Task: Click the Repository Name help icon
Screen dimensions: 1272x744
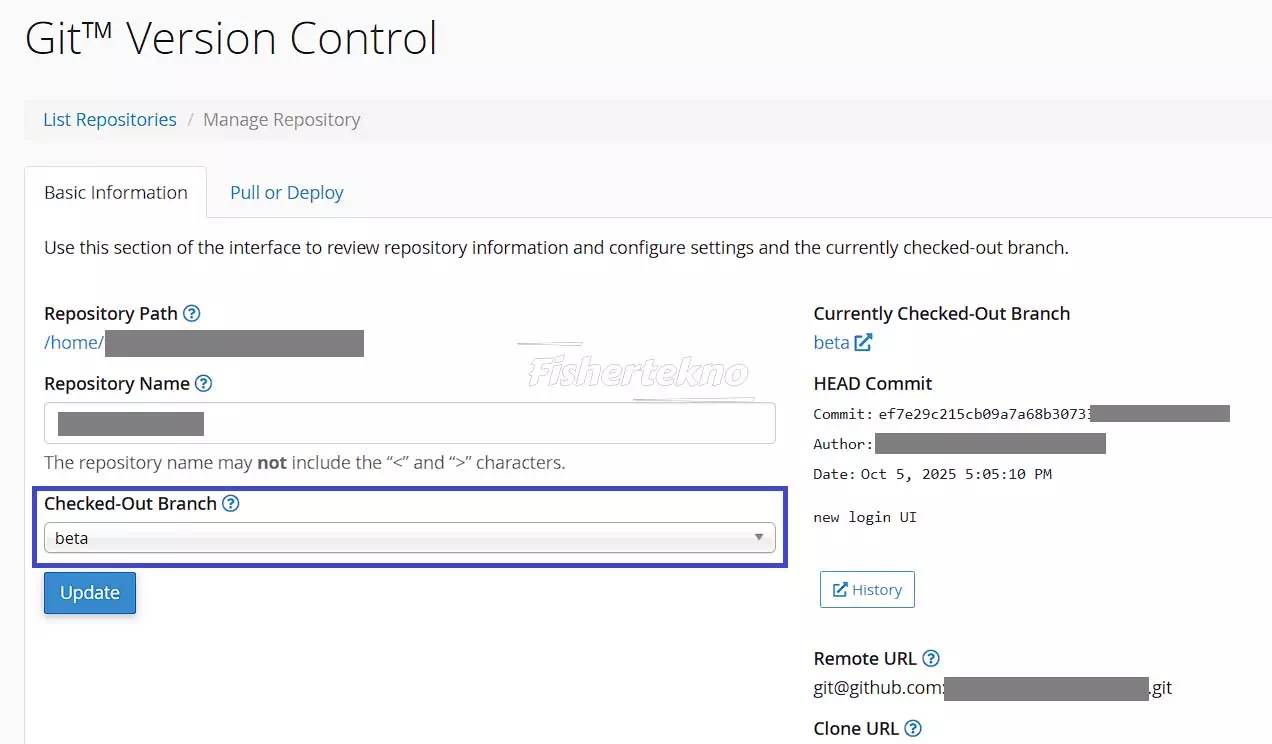Action: [203, 384]
